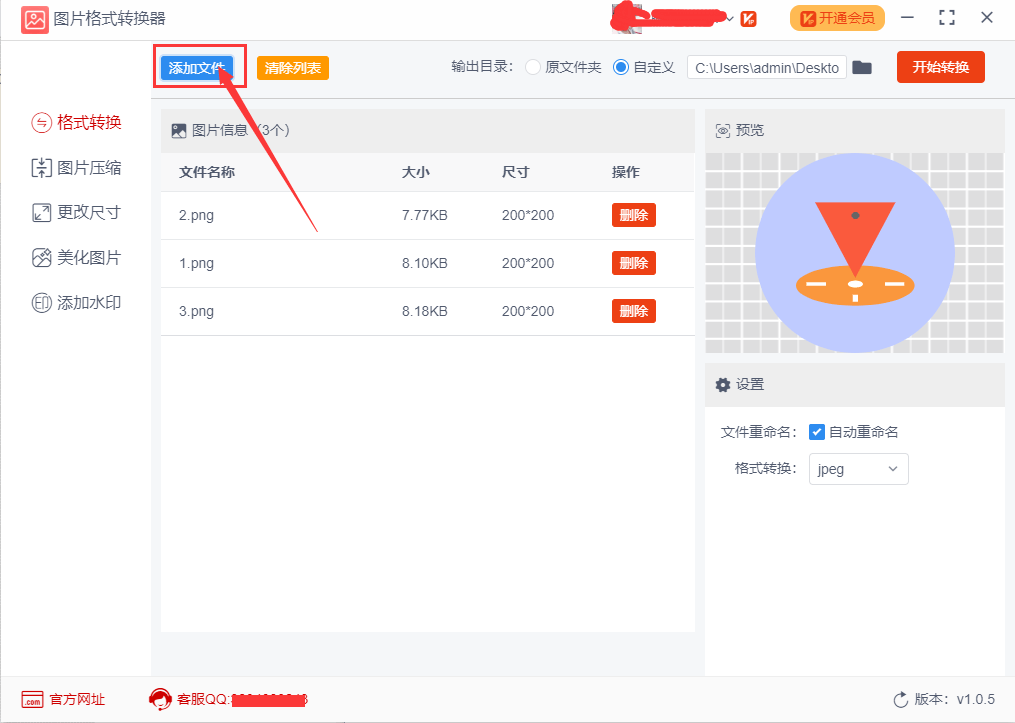The width and height of the screenshot is (1015, 723).
Task: Expand the dropdown next to the user account
Action: click(731, 18)
